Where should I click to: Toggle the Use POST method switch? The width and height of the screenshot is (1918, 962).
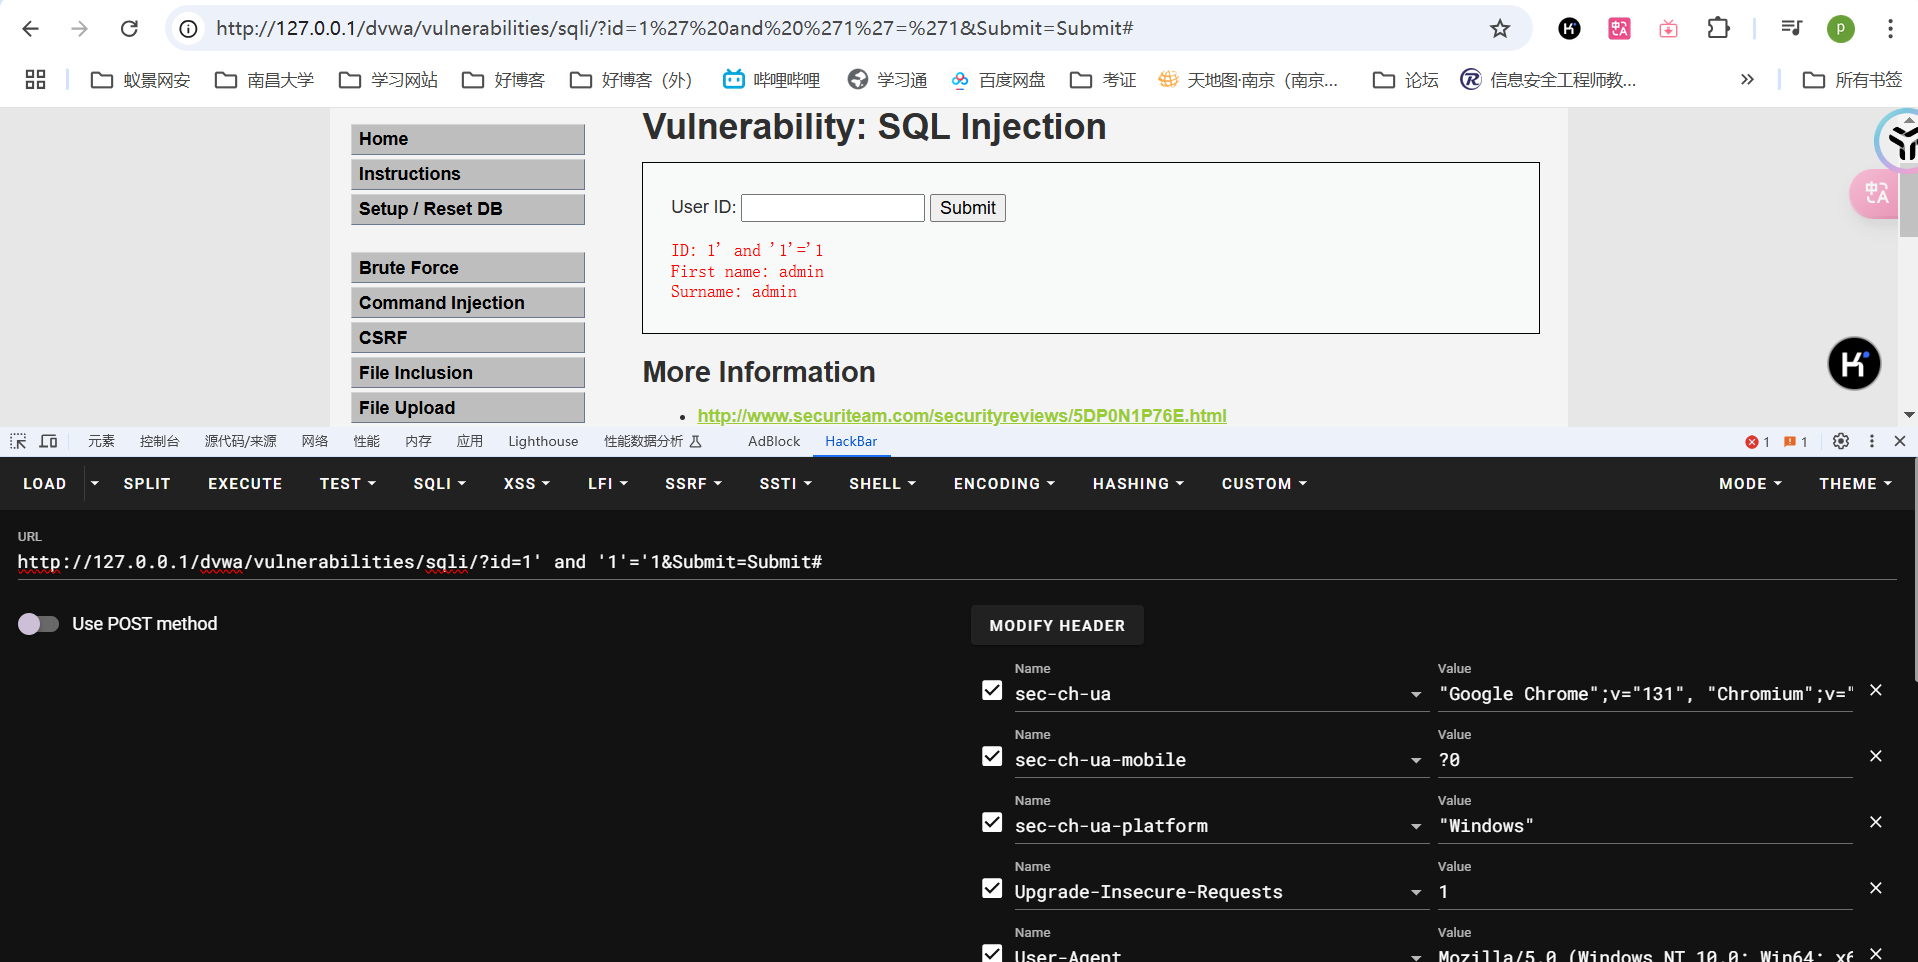[x=38, y=624]
